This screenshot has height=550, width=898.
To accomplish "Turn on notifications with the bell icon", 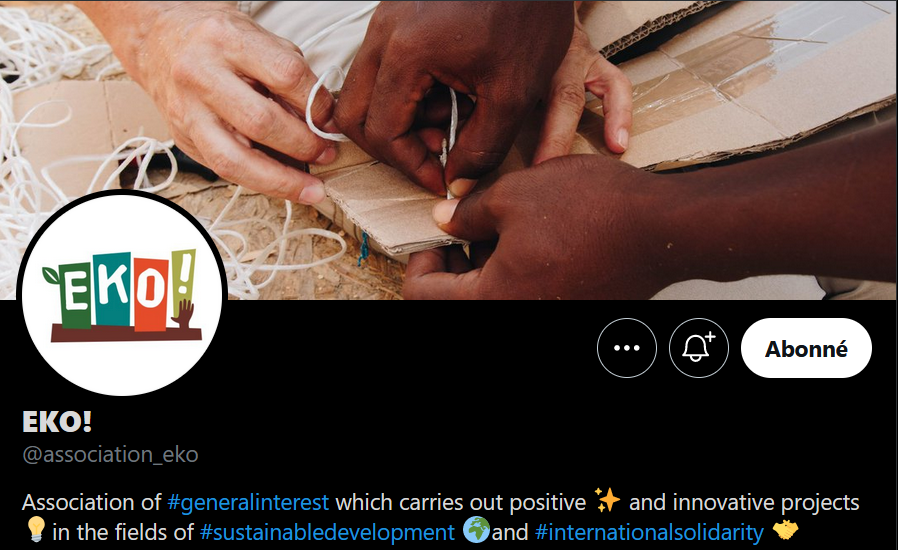I will 699,348.
